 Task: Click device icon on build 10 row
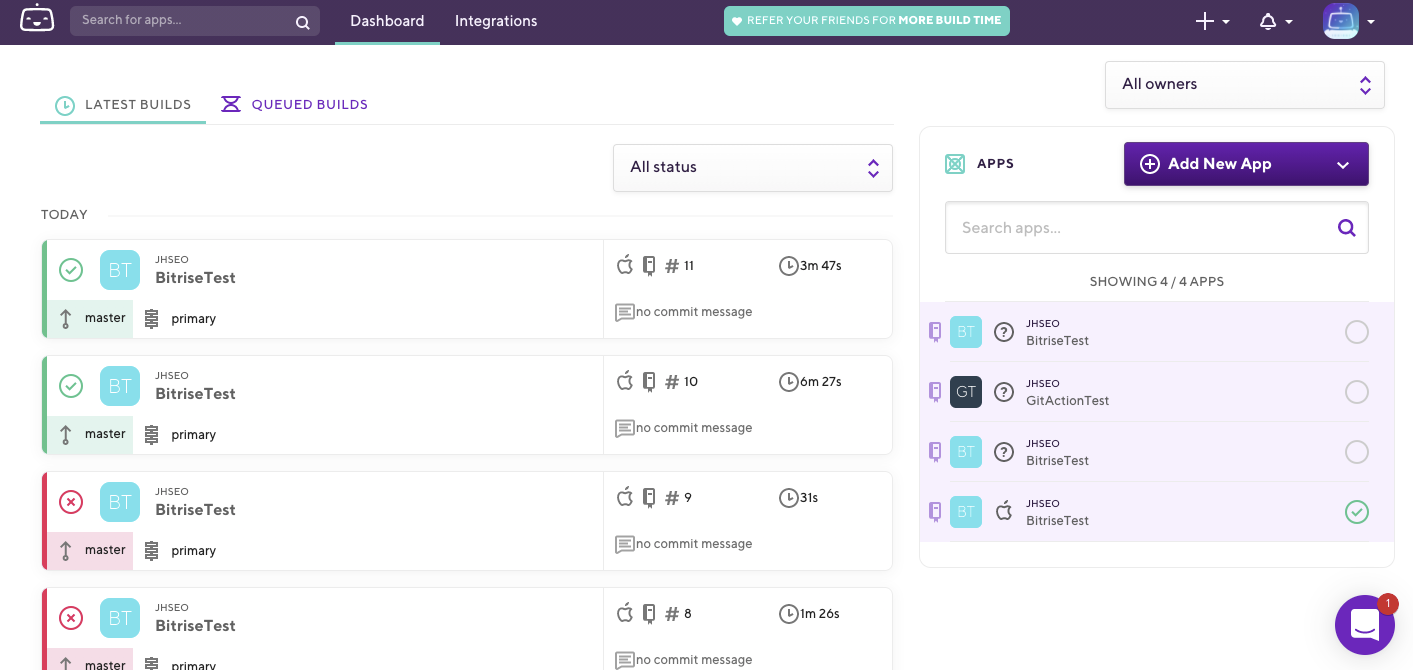pos(649,382)
